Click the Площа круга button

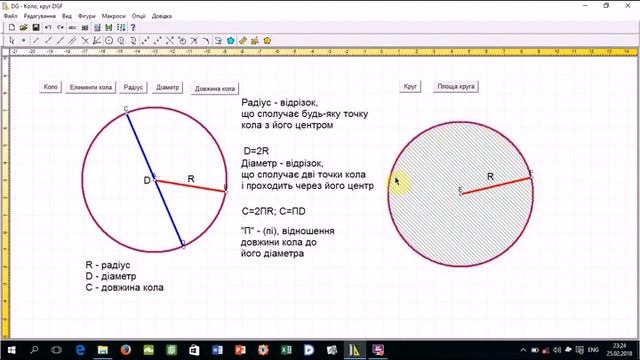[x=456, y=87]
